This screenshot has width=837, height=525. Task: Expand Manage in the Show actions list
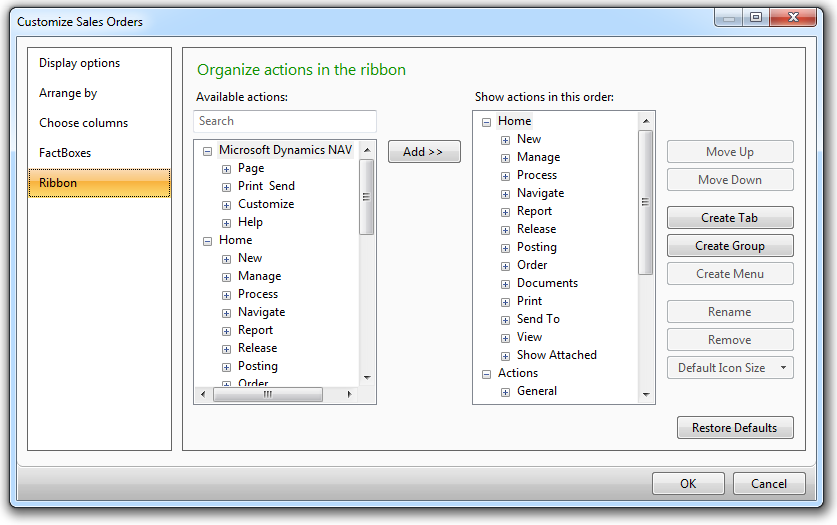[x=505, y=158]
